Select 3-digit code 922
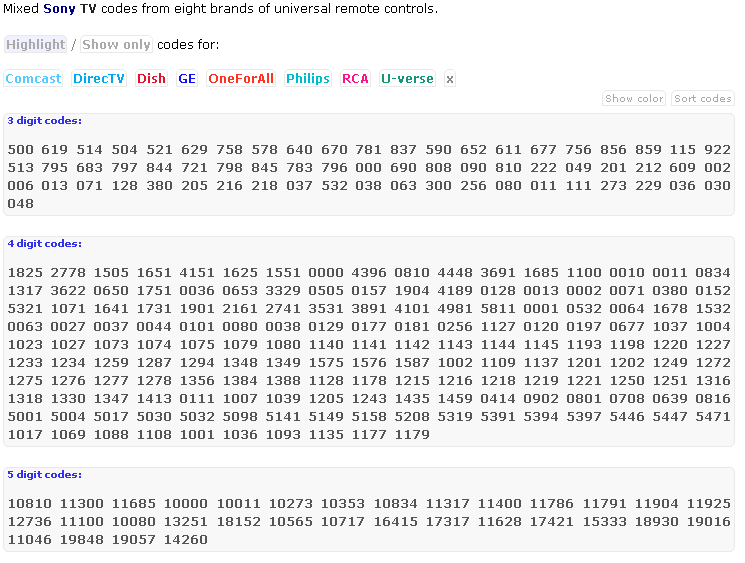 coord(717,150)
